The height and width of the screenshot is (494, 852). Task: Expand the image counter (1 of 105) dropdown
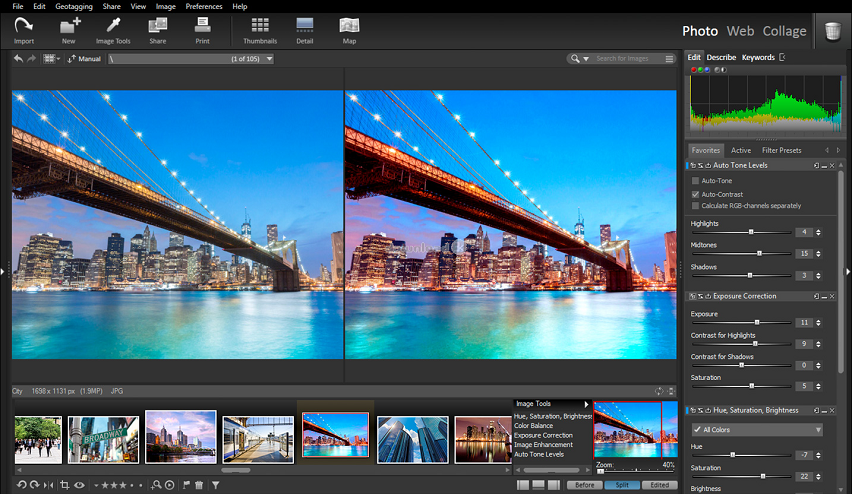[x=270, y=59]
